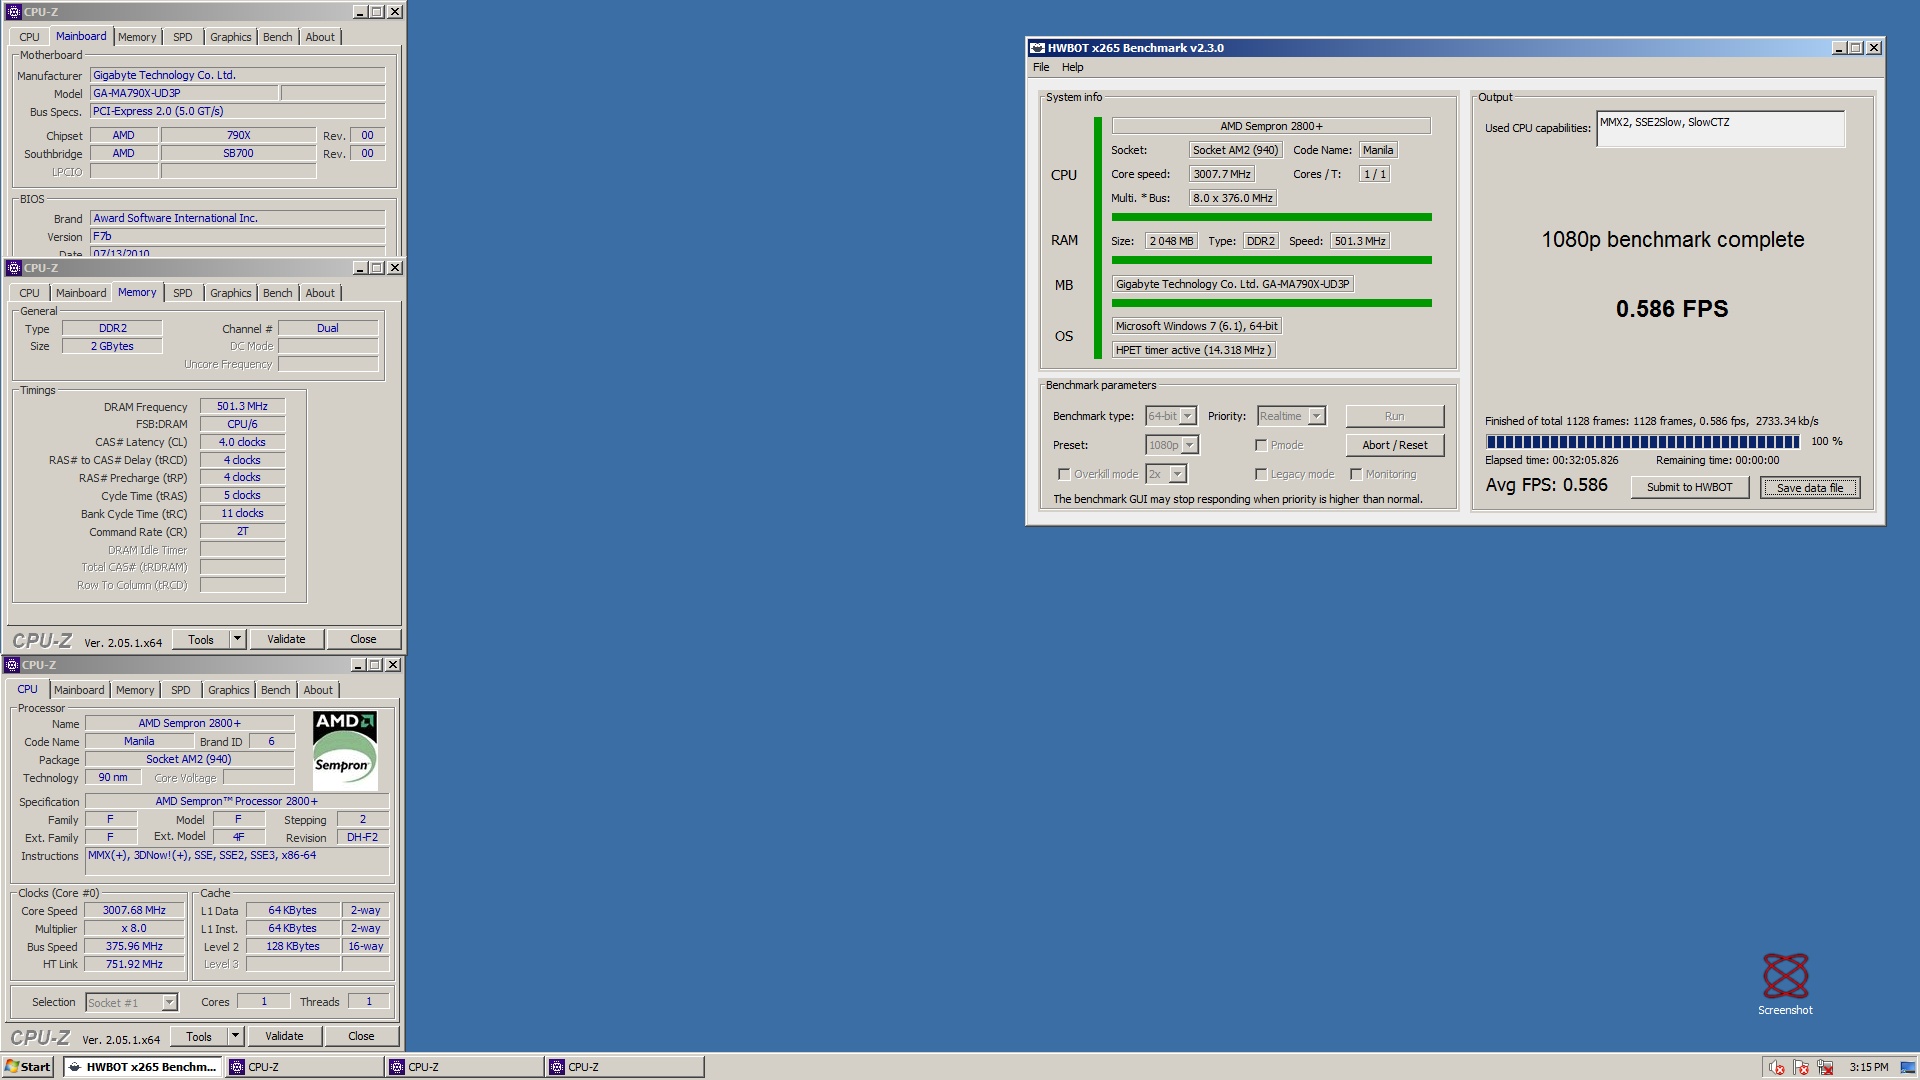
Task: Click the Core speed 3007.7 MHz field
Action: click(1221, 174)
